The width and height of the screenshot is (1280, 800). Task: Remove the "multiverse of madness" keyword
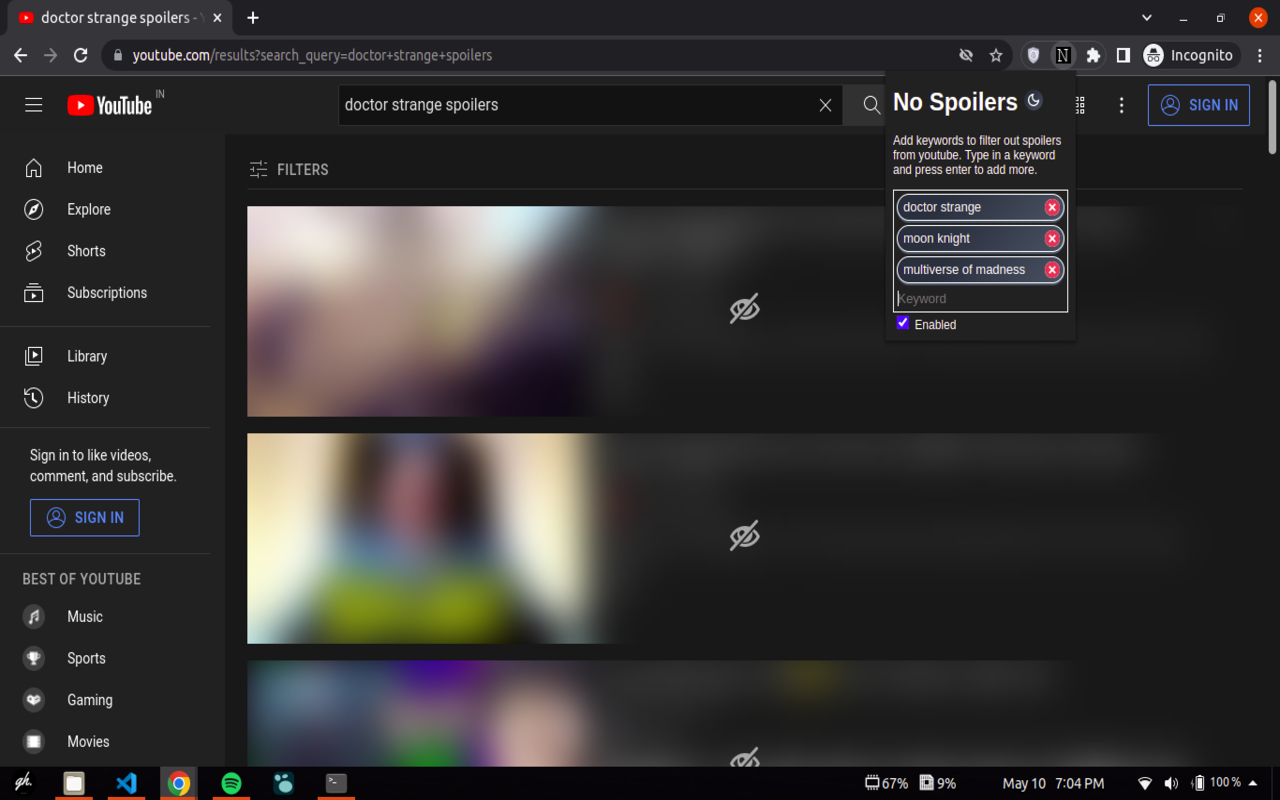coord(1051,270)
